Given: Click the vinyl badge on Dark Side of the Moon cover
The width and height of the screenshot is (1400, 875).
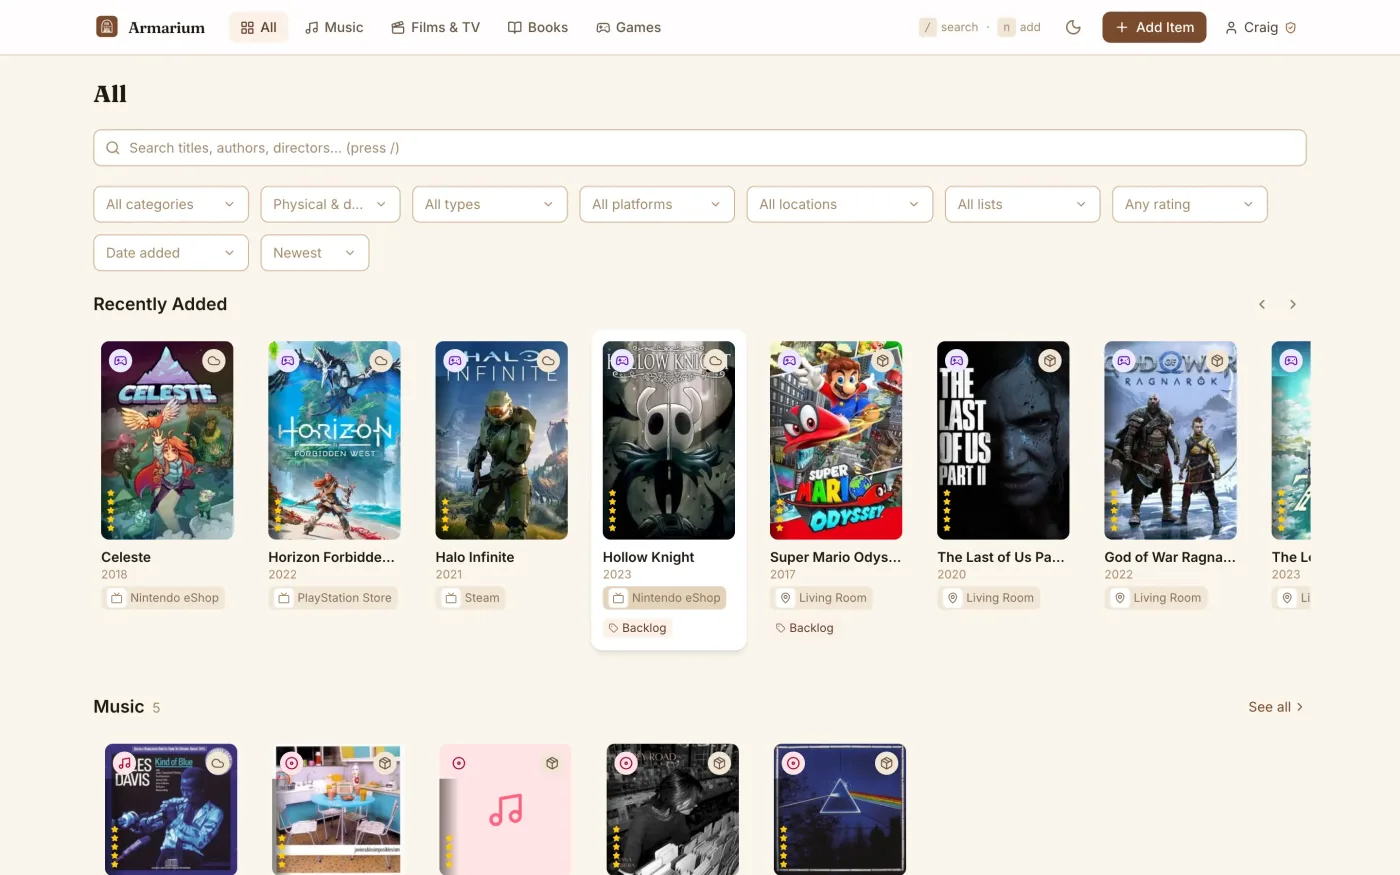Looking at the screenshot, I should pos(794,763).
